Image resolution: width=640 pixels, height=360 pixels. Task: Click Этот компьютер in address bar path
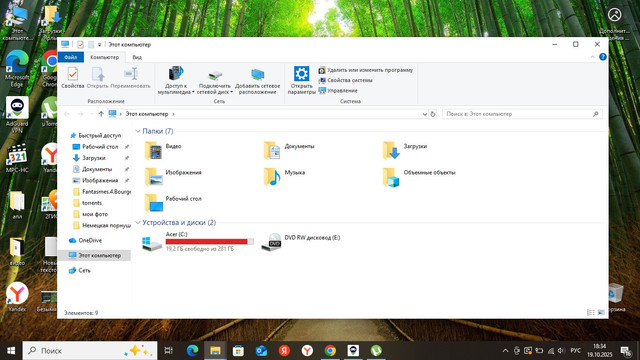(147, 114)
